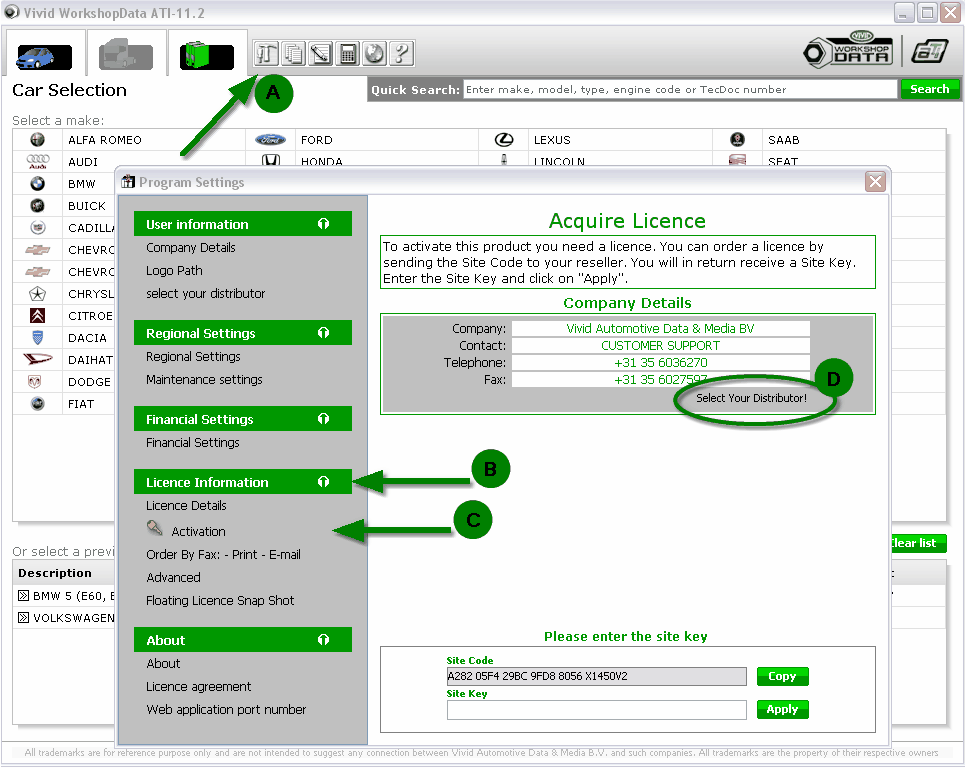Collapse the User information section

click(323, 224)
